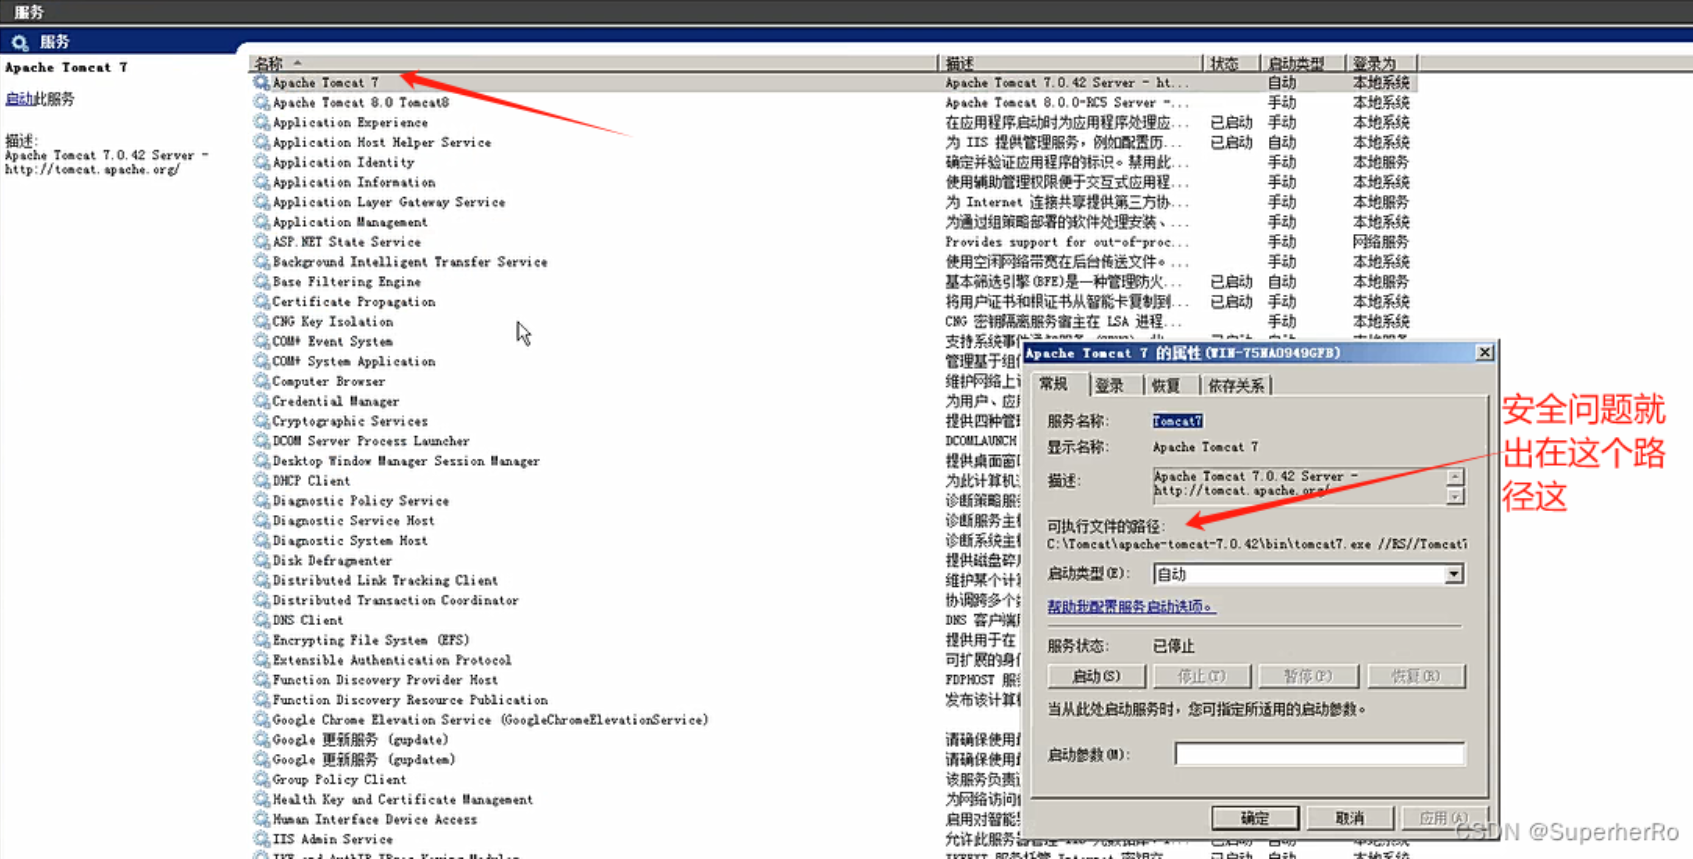Click the 启动参数 input field

click(1320, 754)
